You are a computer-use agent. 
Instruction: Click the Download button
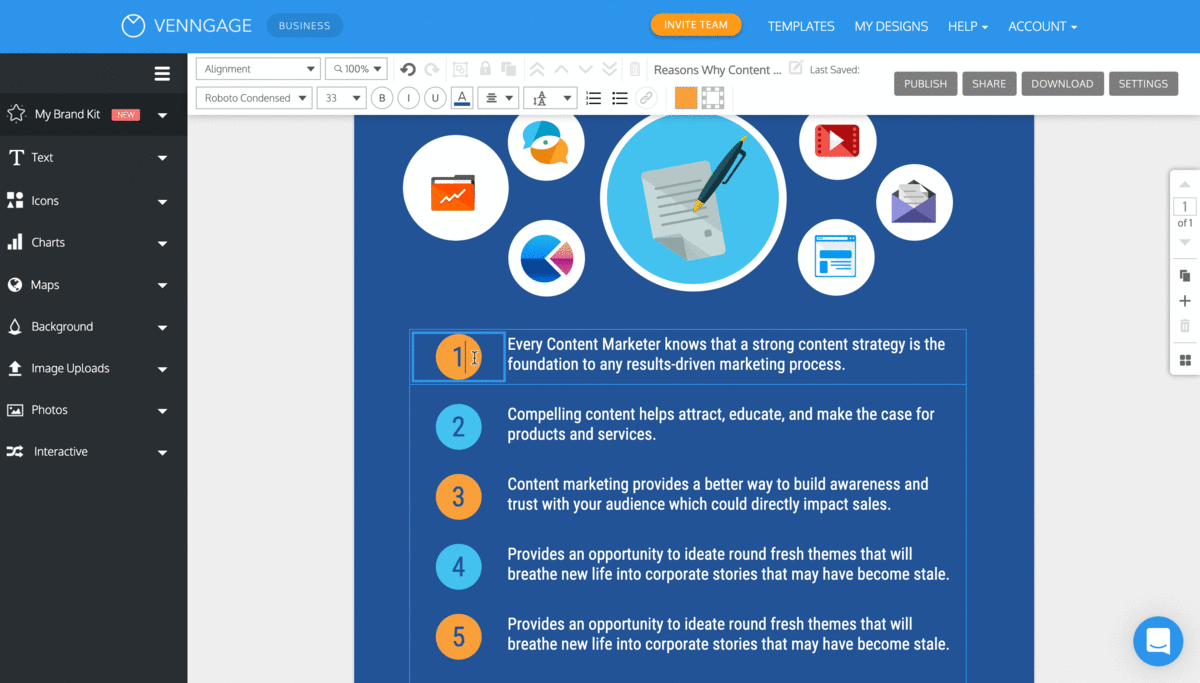tap(1062, 84)
